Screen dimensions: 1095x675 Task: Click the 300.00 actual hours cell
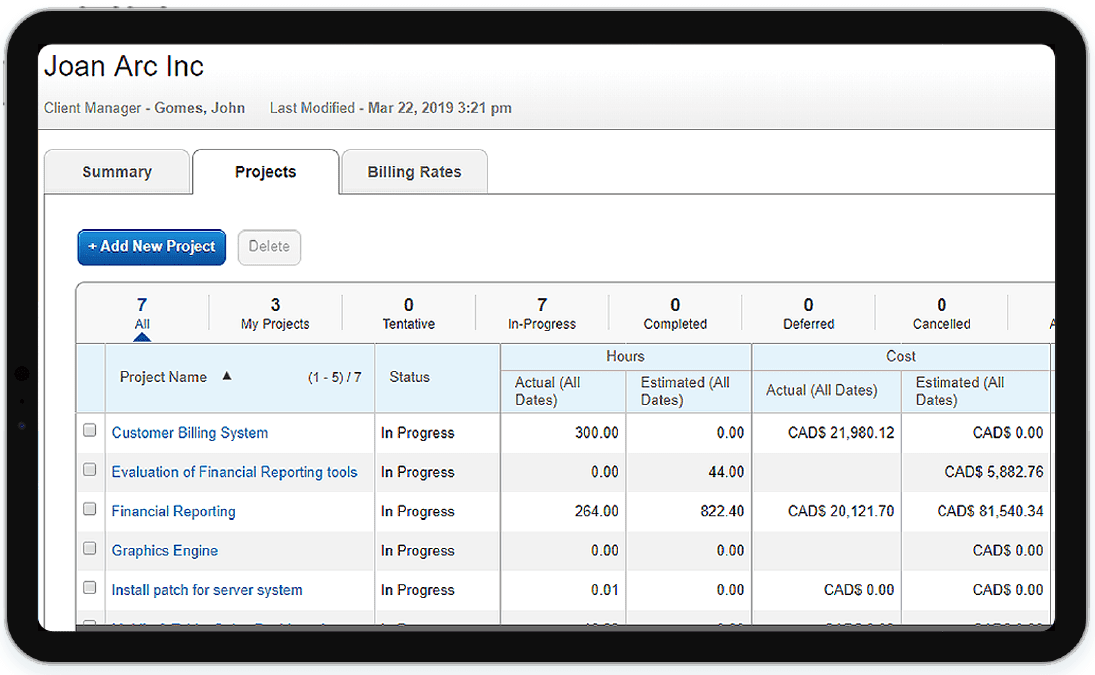coord(596,433)
